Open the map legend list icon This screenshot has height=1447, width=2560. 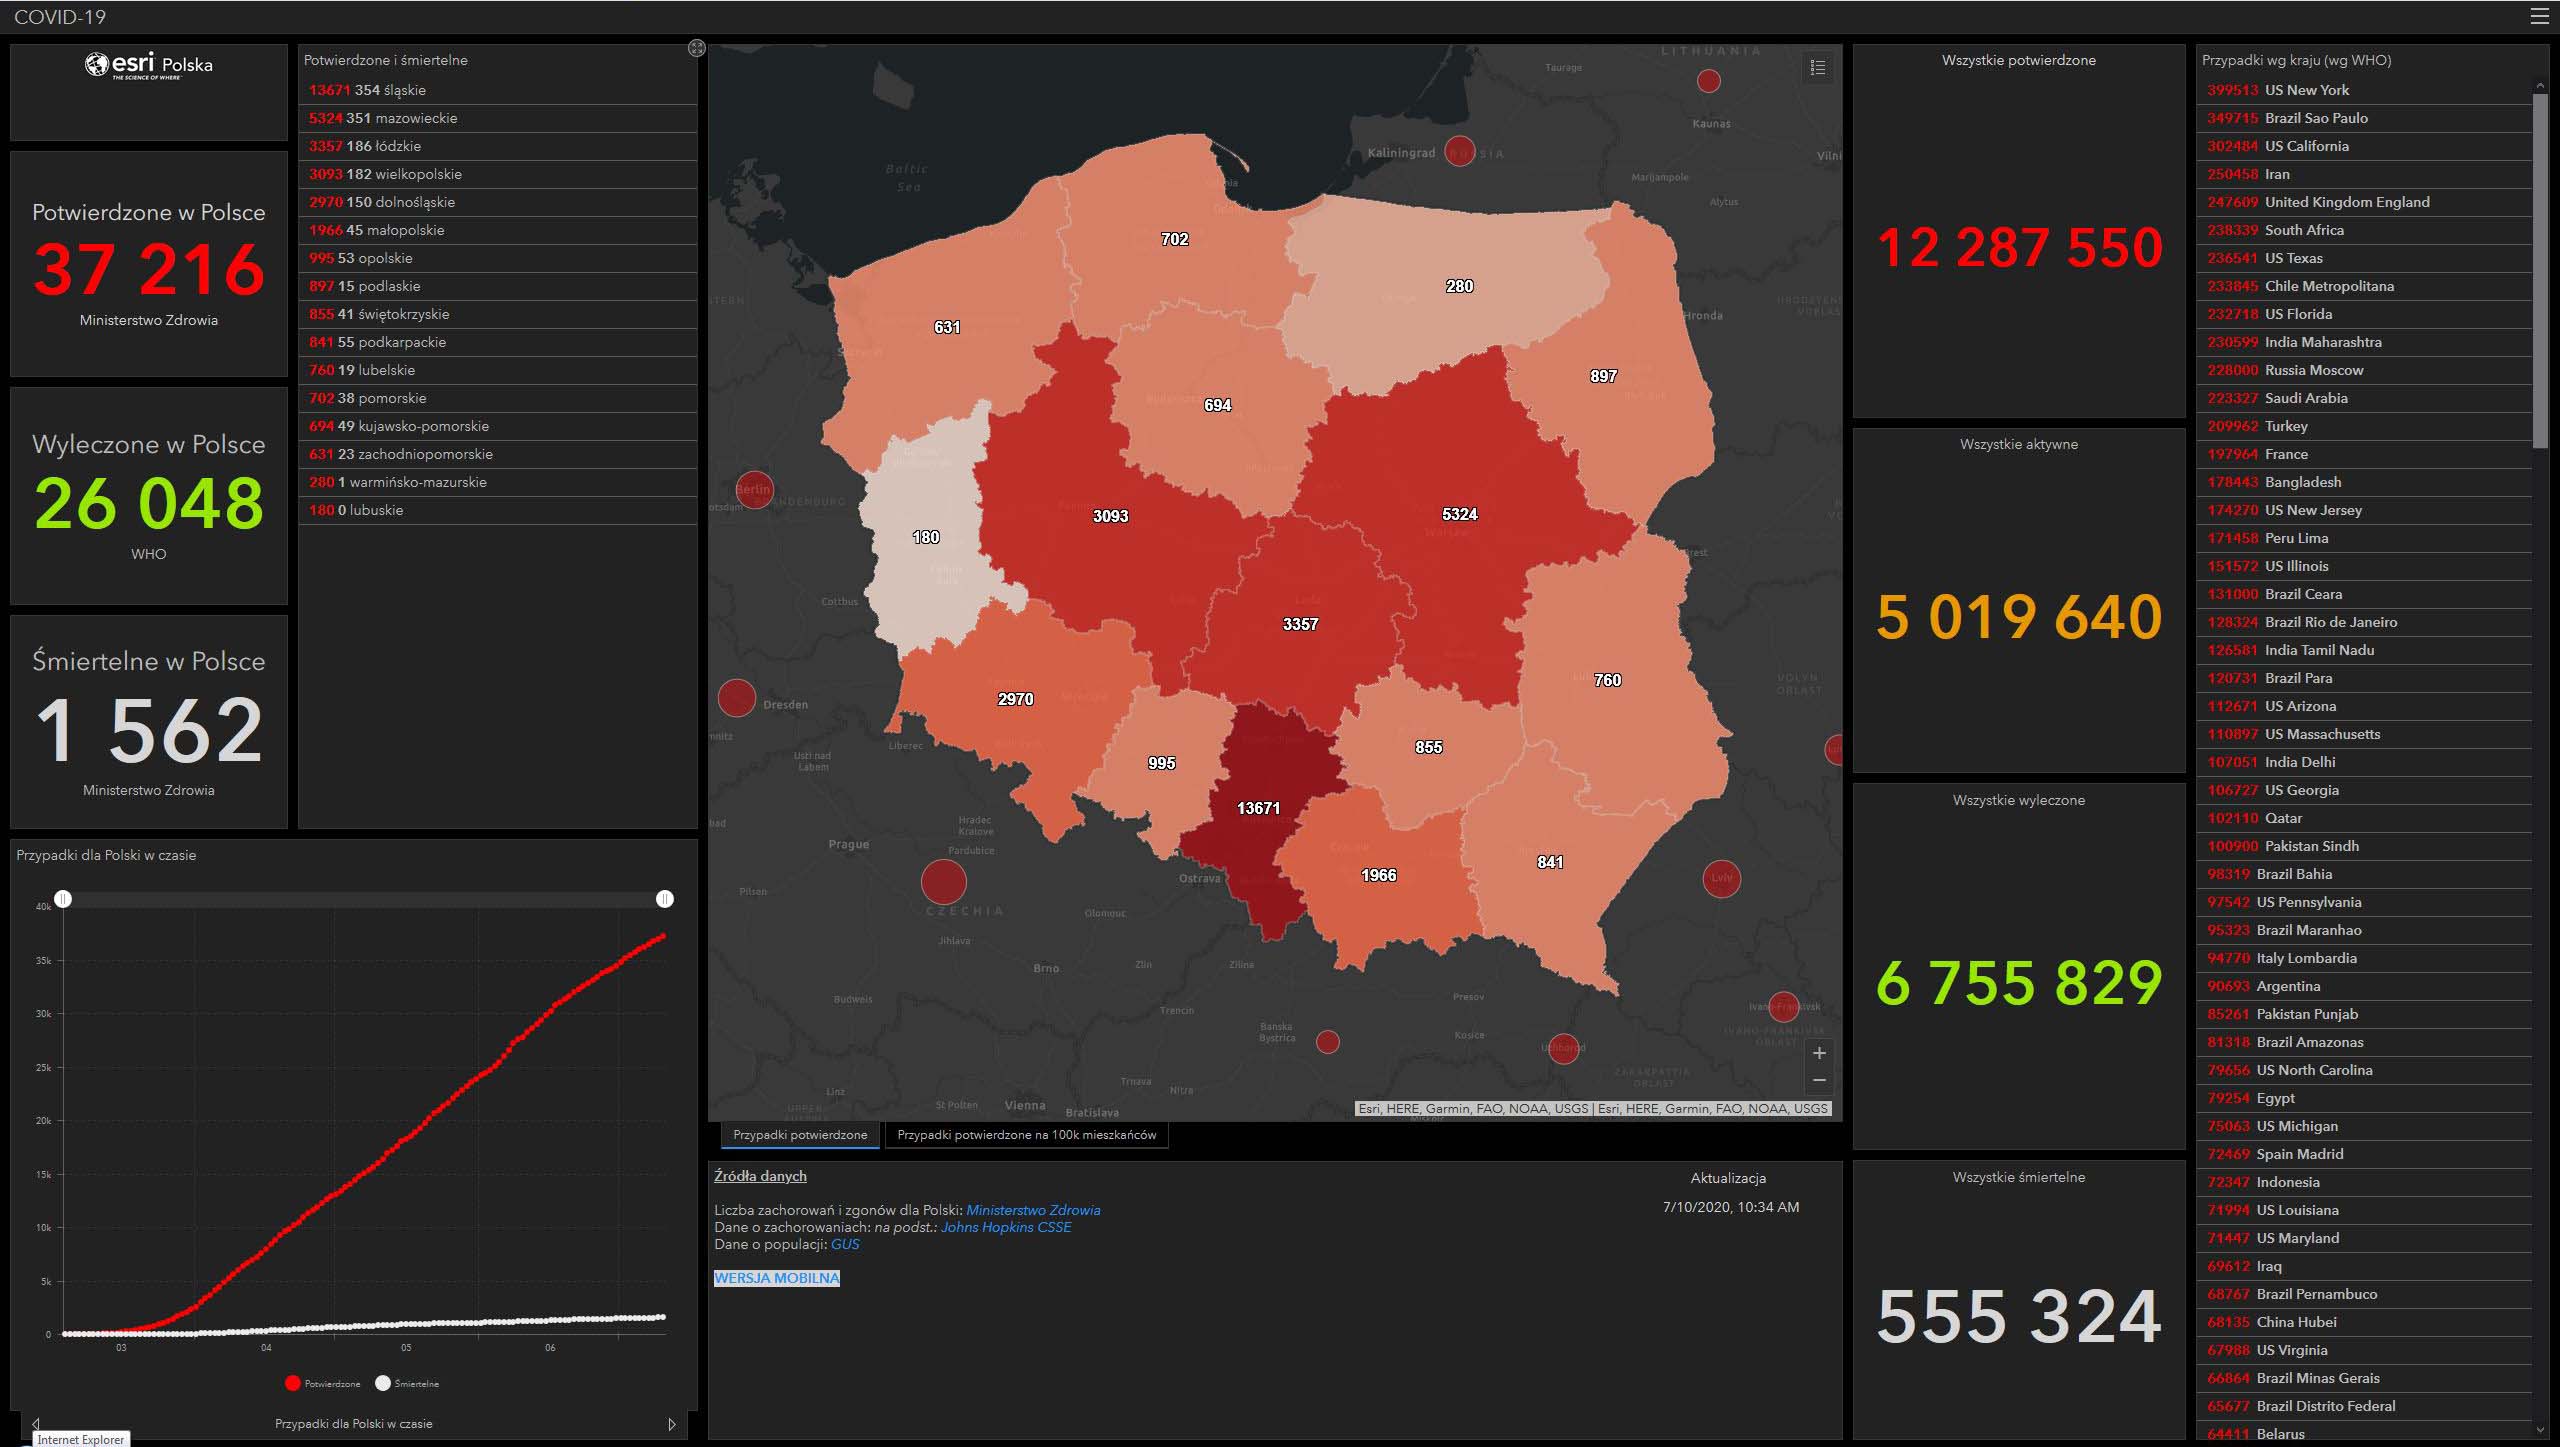click(1818, 67)
